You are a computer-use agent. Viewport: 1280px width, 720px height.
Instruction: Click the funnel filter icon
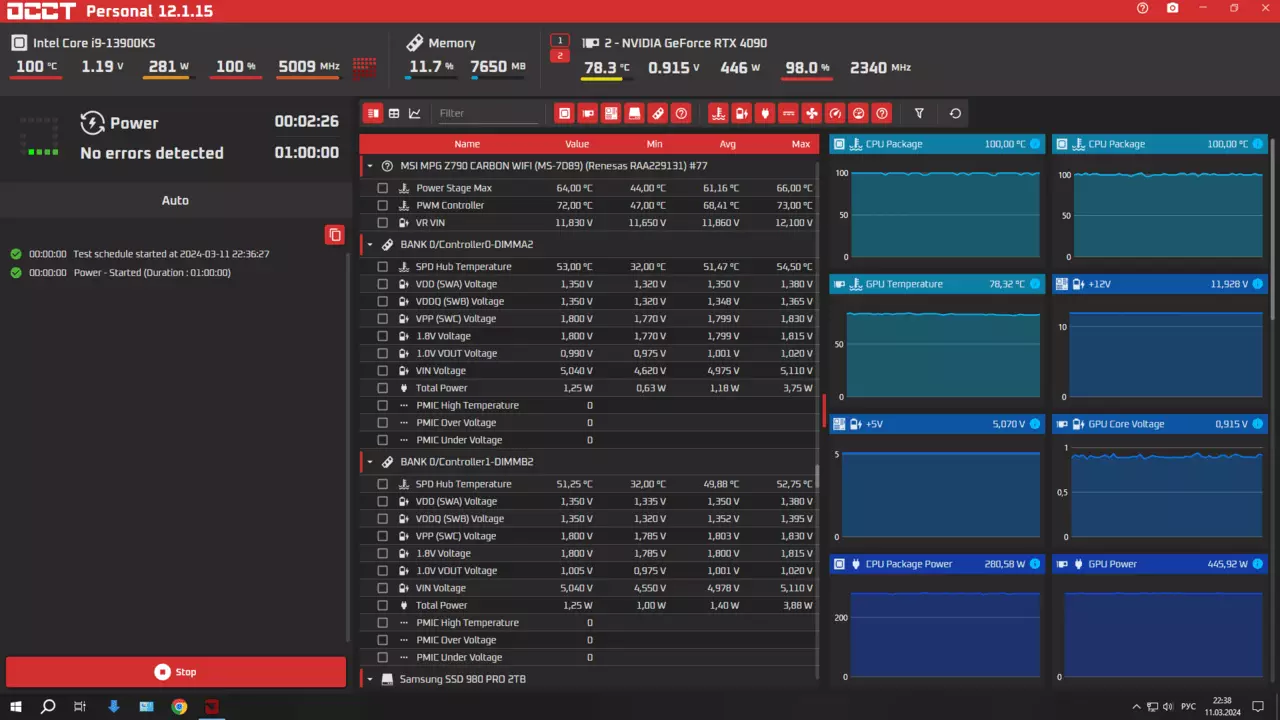[x=919, y=113]
